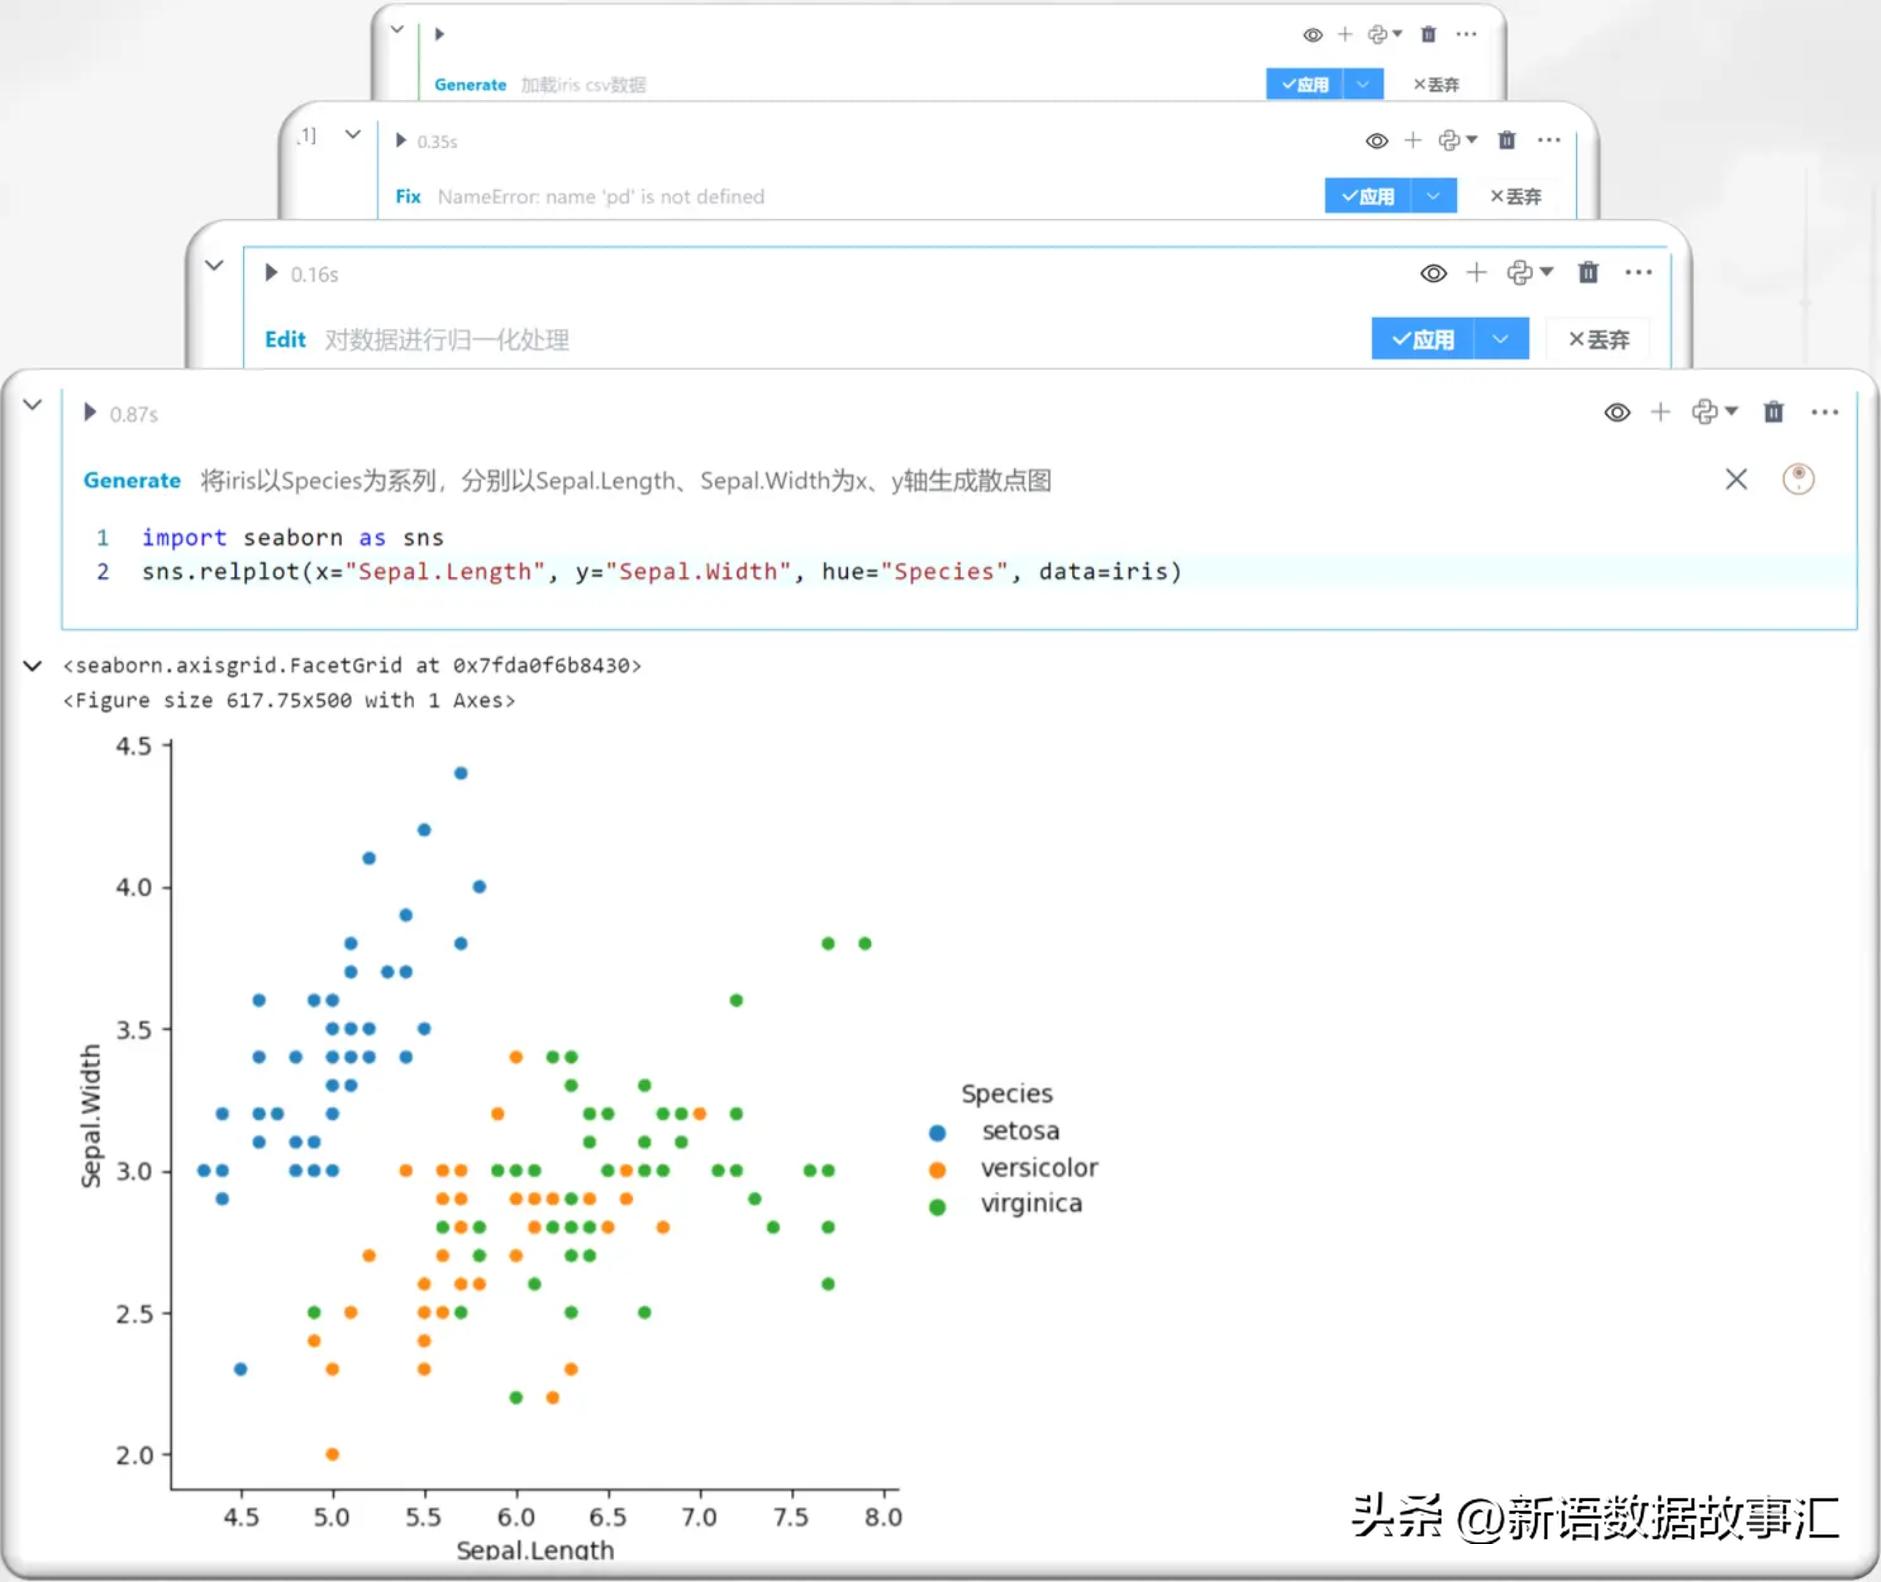Toggle visibility eye on scatter plot cell
The width and height of the screenshot is (1881, 1582).
tap(1617, 413)
